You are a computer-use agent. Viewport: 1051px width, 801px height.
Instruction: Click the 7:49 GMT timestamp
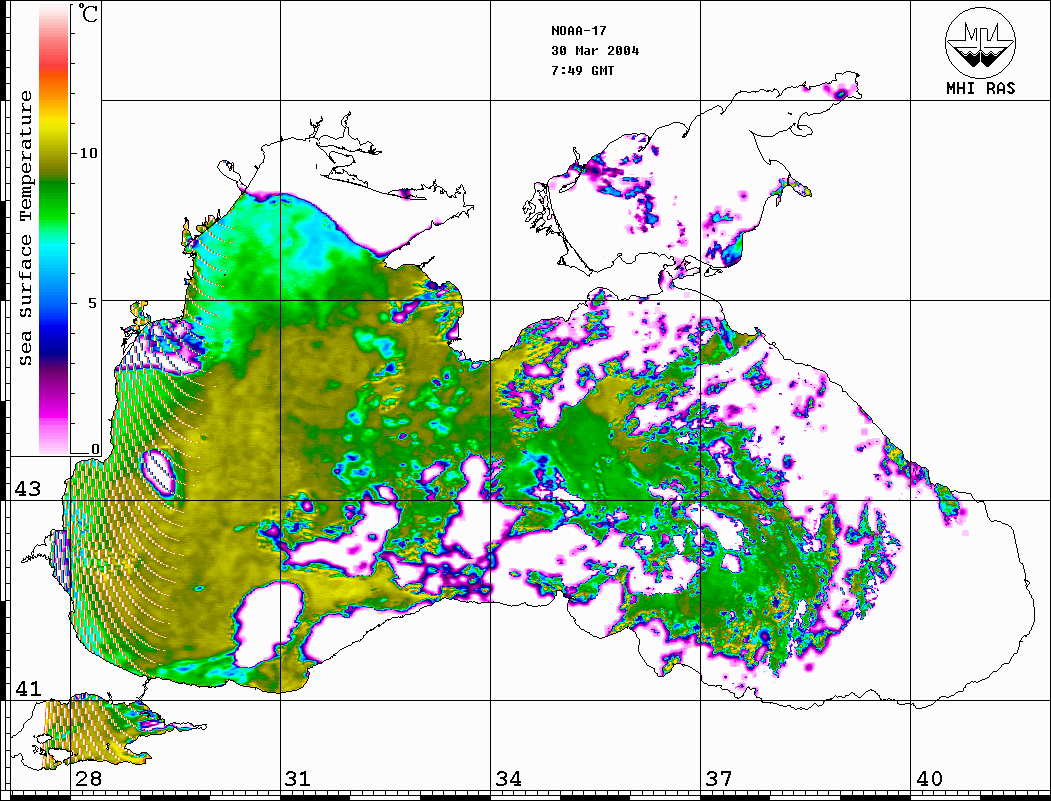point(583,71)
